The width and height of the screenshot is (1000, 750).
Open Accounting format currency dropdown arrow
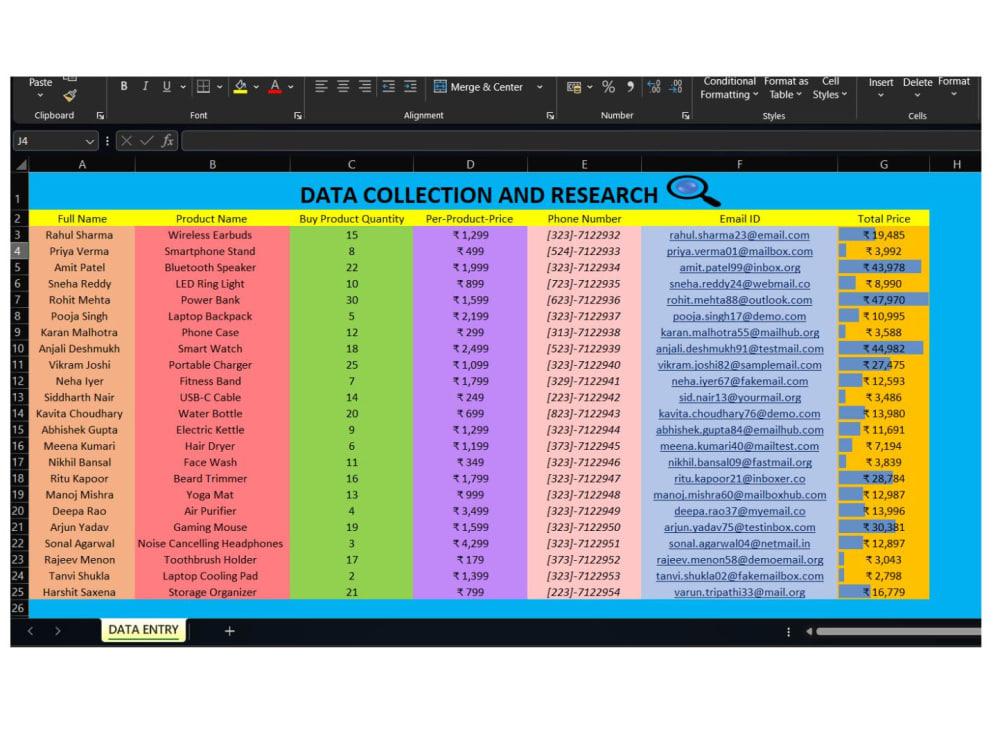tap(590, 87)
